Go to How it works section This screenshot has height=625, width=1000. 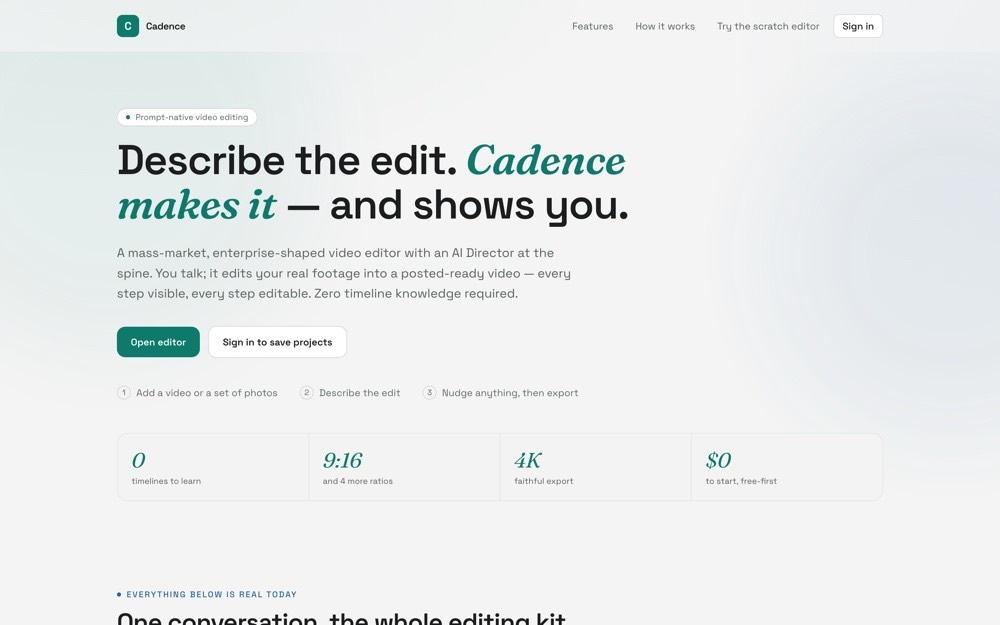(x=665, y=26)
